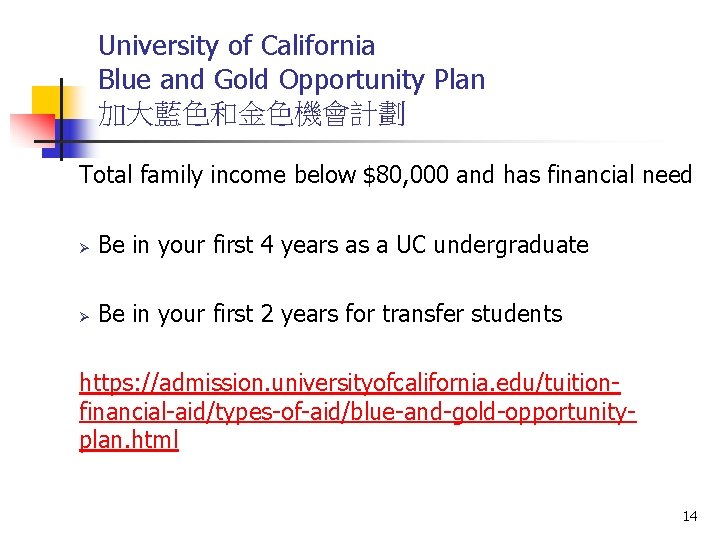Click the word 'undergraduate' in first bullet
The image size is (720, 540).
tap(511, 246)
